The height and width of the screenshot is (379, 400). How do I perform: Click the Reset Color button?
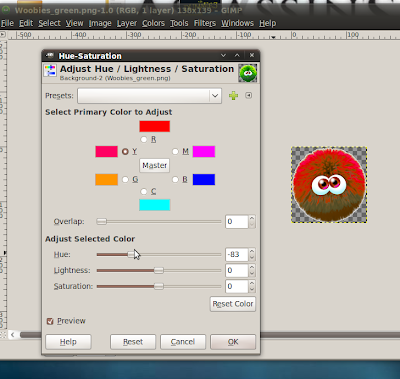point(233,304)
